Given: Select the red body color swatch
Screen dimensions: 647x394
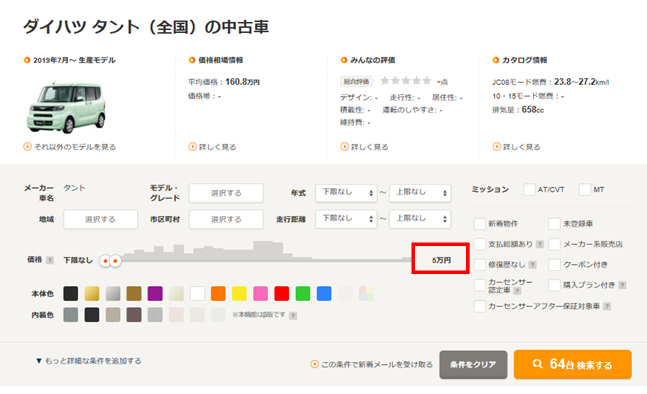Looking at the screenshot, I should (x=282, y=293).
